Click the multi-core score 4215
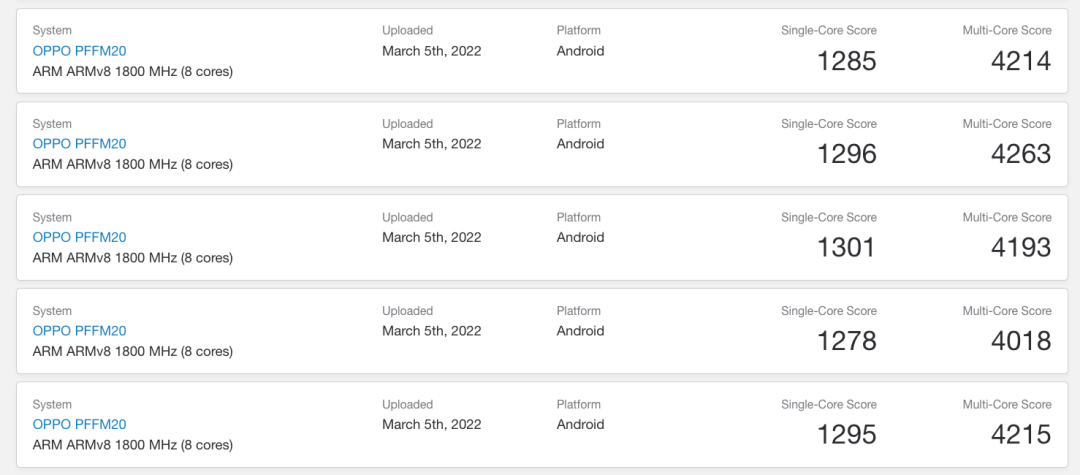The image size is (1080, 475). [1021, 434]
